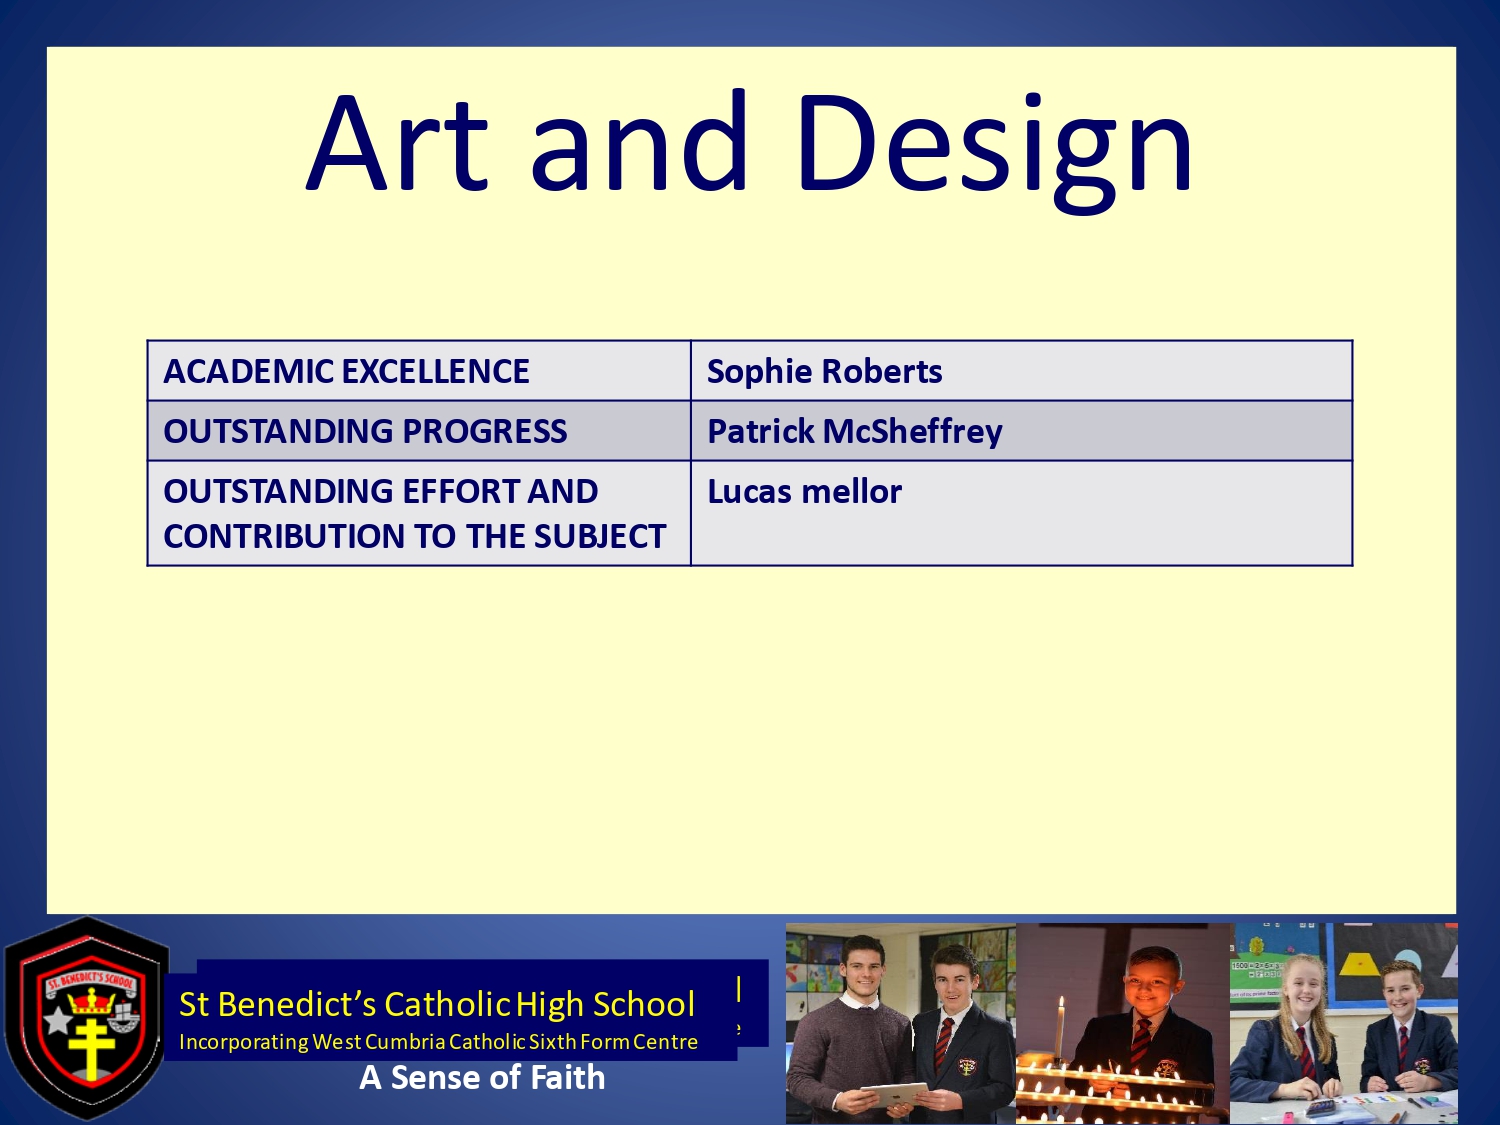Select the 'OUTSTANDING PROGRESS' table cell
Screen dimensions: 1500x1125
418,431
